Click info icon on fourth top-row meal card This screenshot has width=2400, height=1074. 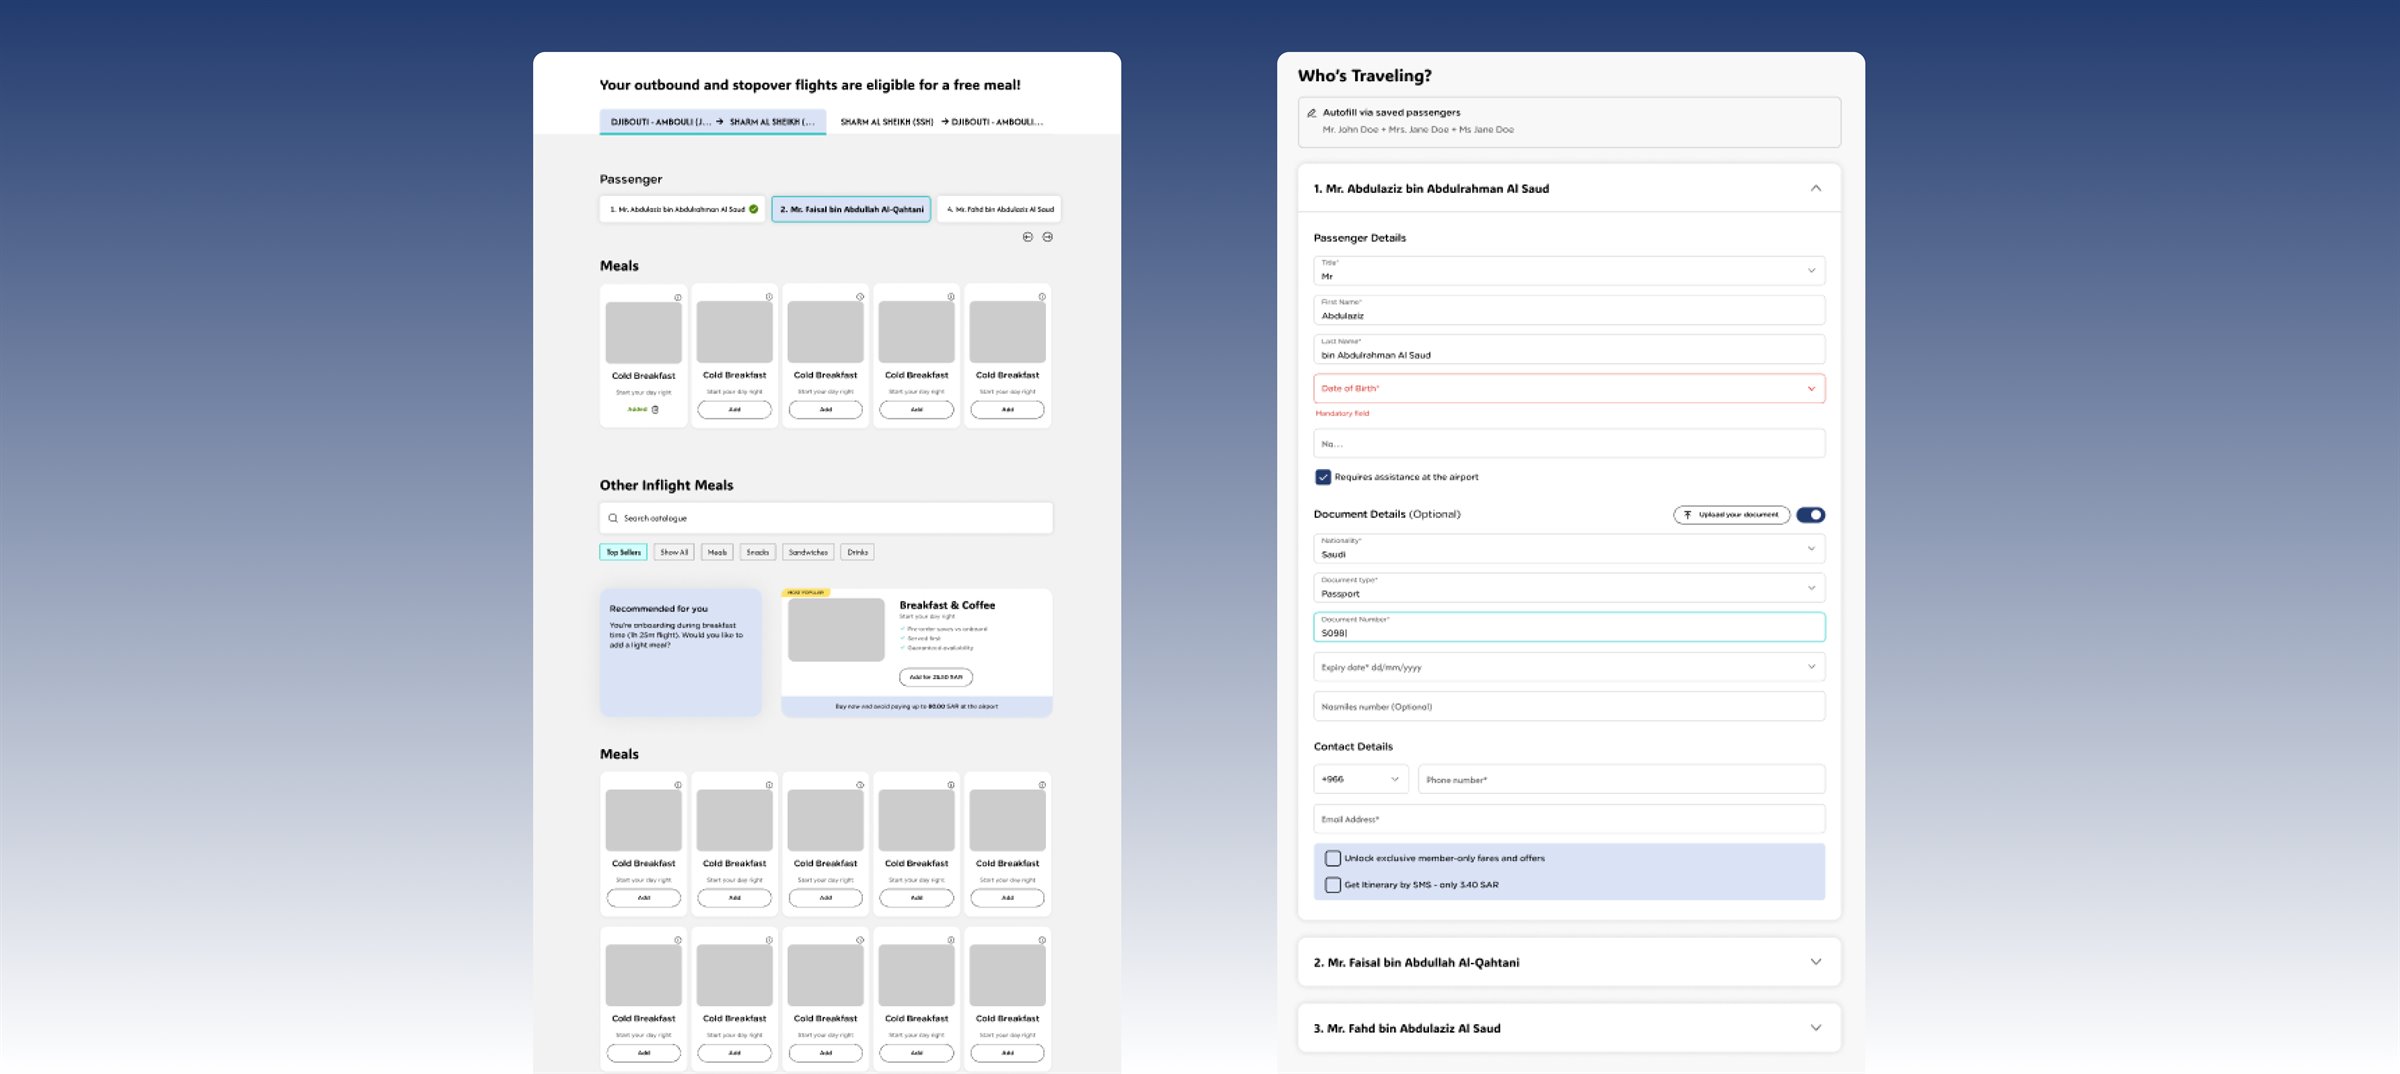[951, 297]
